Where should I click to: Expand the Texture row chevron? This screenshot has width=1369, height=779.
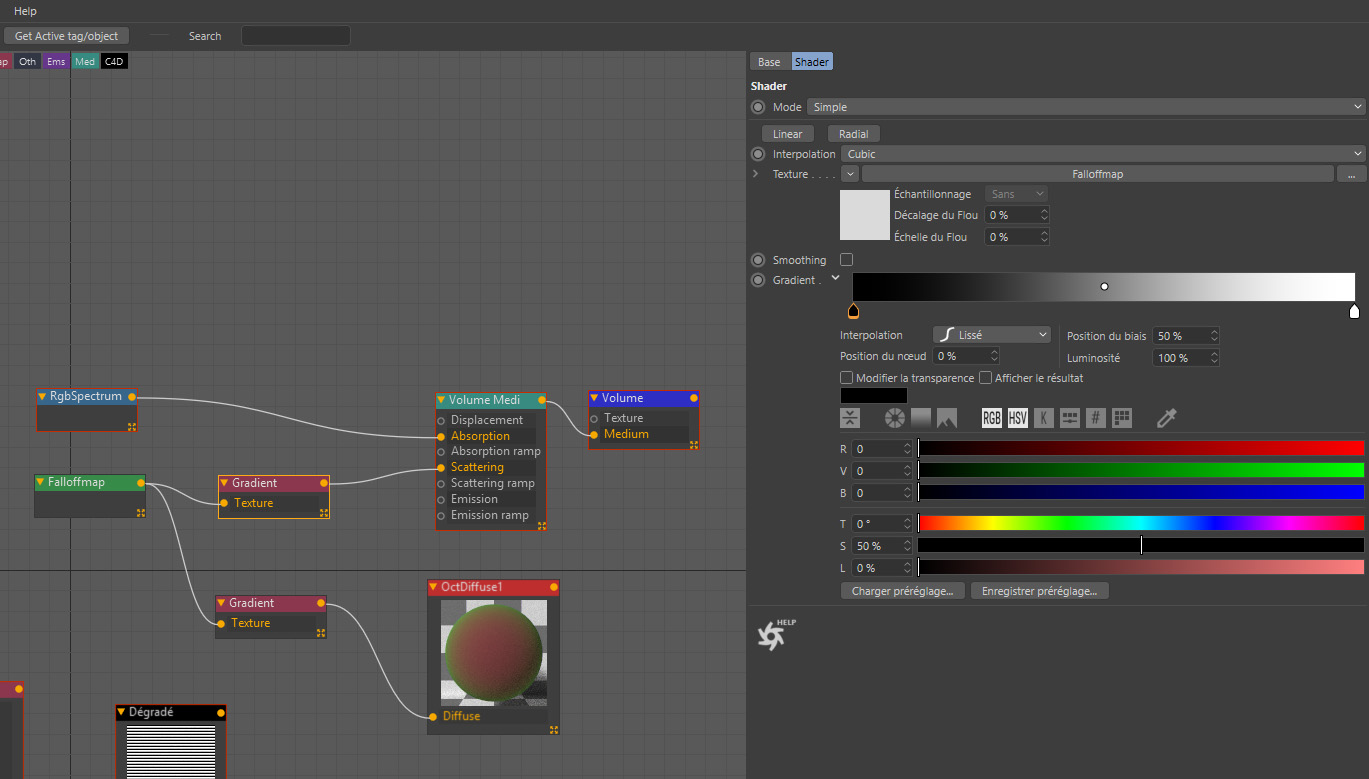tap(756, 174)
